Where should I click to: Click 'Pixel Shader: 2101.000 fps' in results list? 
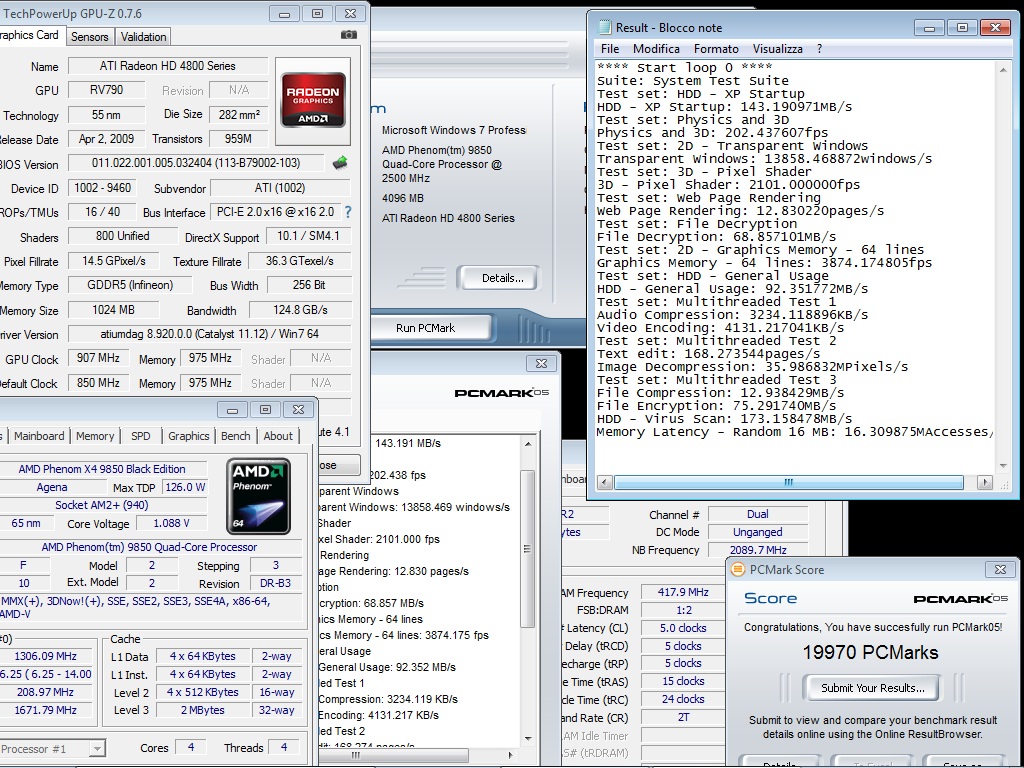(379, 539)
